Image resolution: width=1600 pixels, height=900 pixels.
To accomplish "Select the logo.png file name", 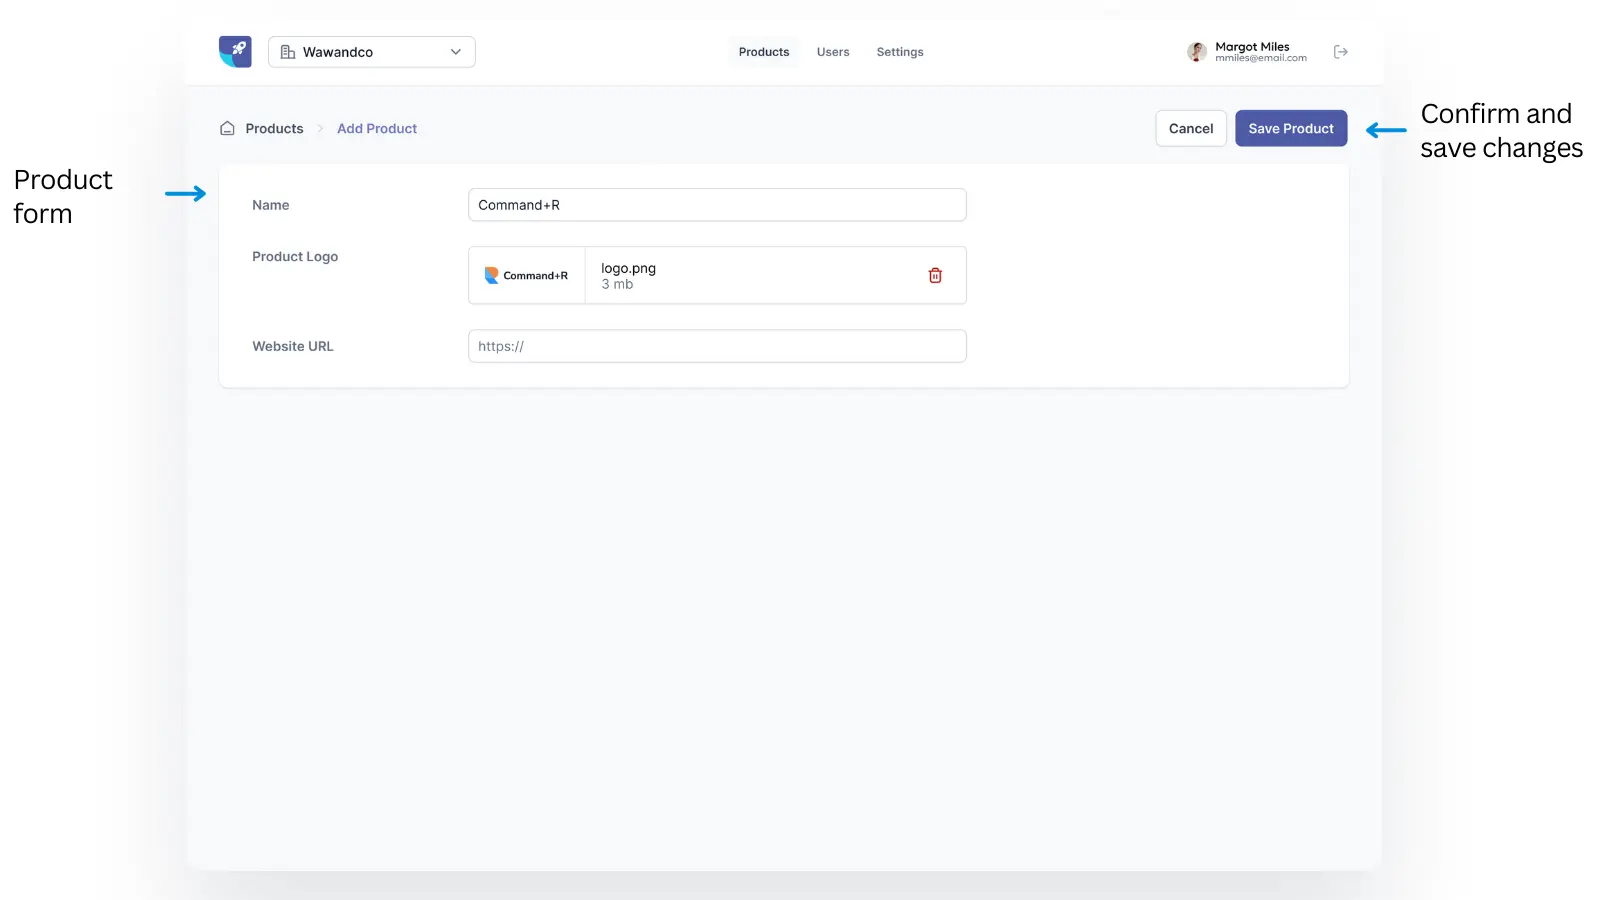I will click(x=628, y=268).
